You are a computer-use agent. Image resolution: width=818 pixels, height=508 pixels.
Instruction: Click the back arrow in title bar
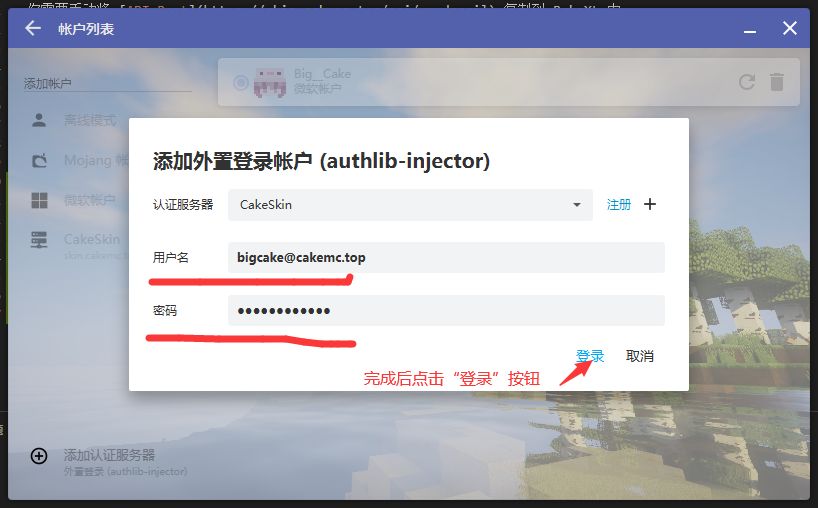pyautogui.click(x=33, y=29)
